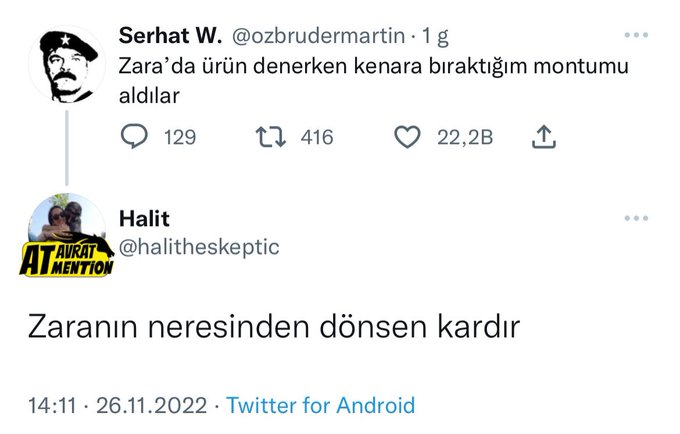Go to the @ozbrudermartin handle
This screenshot has height=434, width=680.
click(320, 36)
